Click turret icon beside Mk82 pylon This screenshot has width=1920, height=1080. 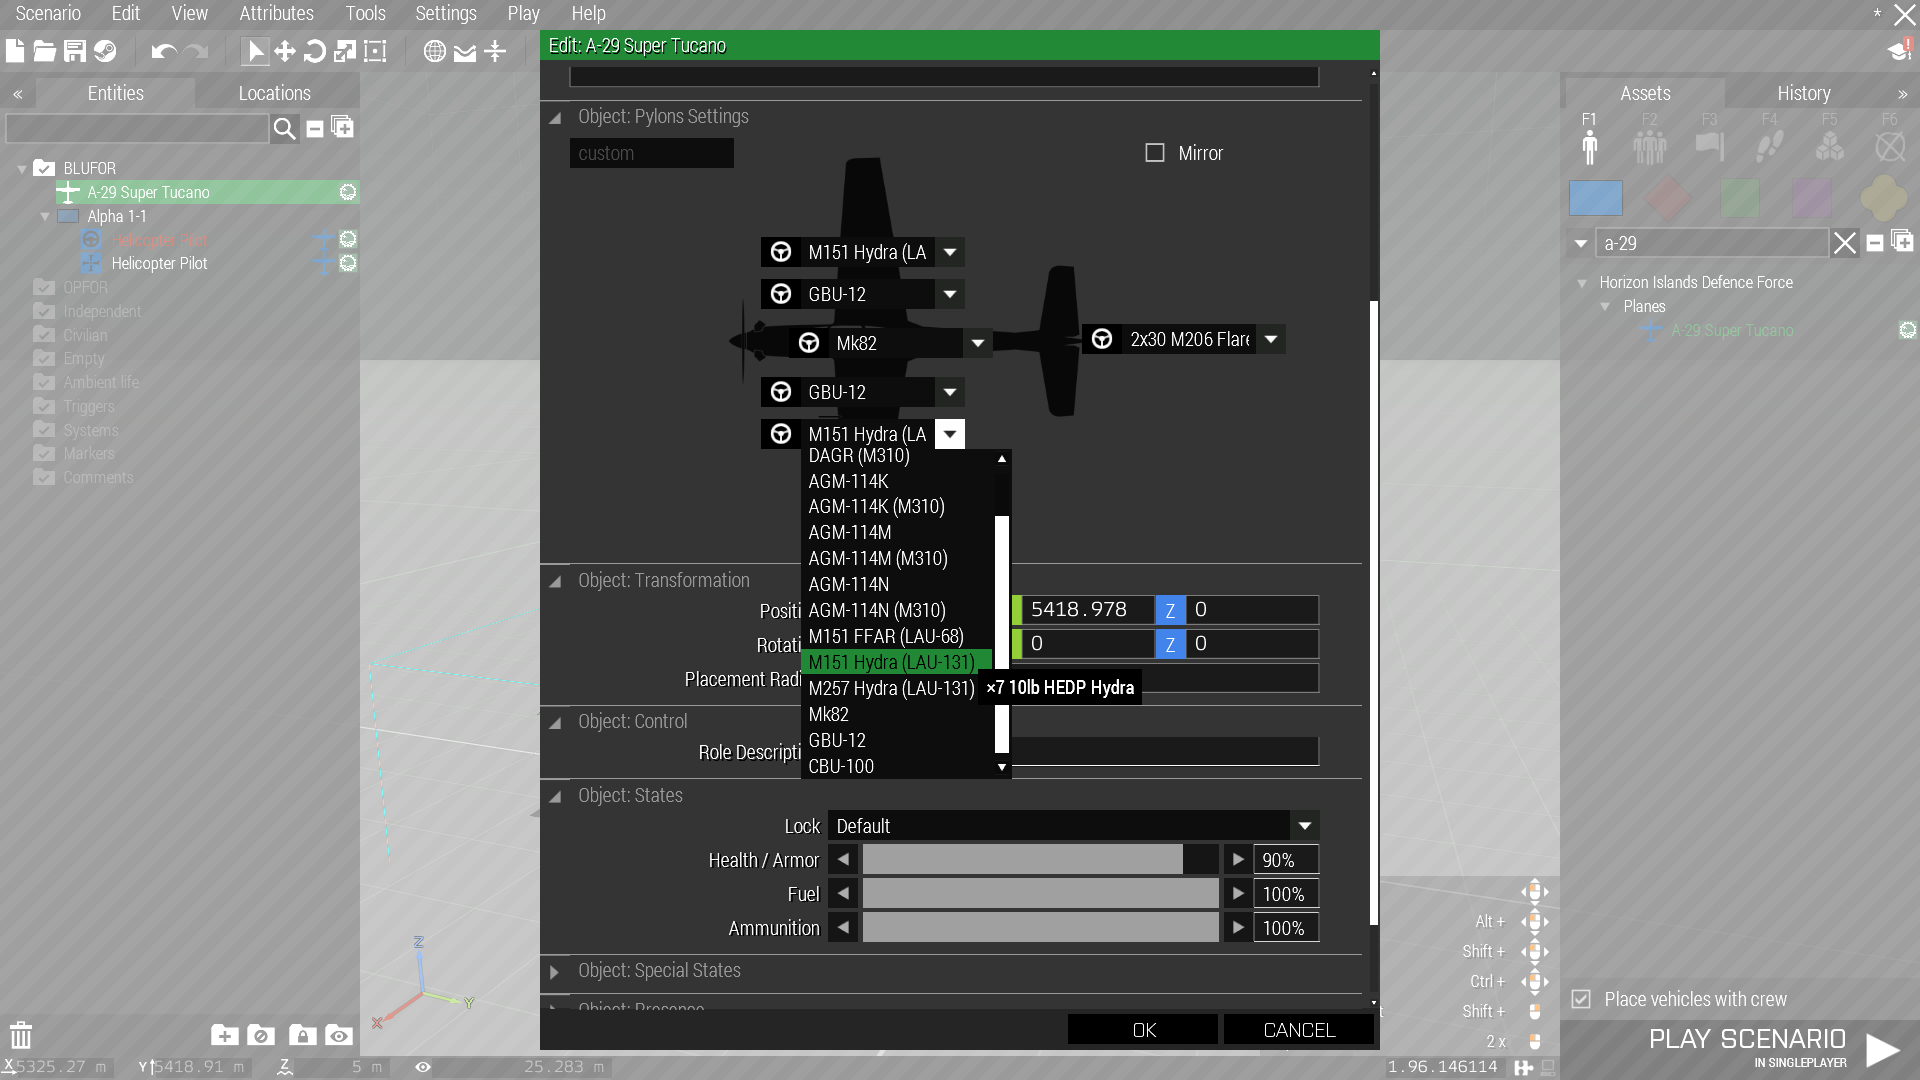[x=809, y=343]
